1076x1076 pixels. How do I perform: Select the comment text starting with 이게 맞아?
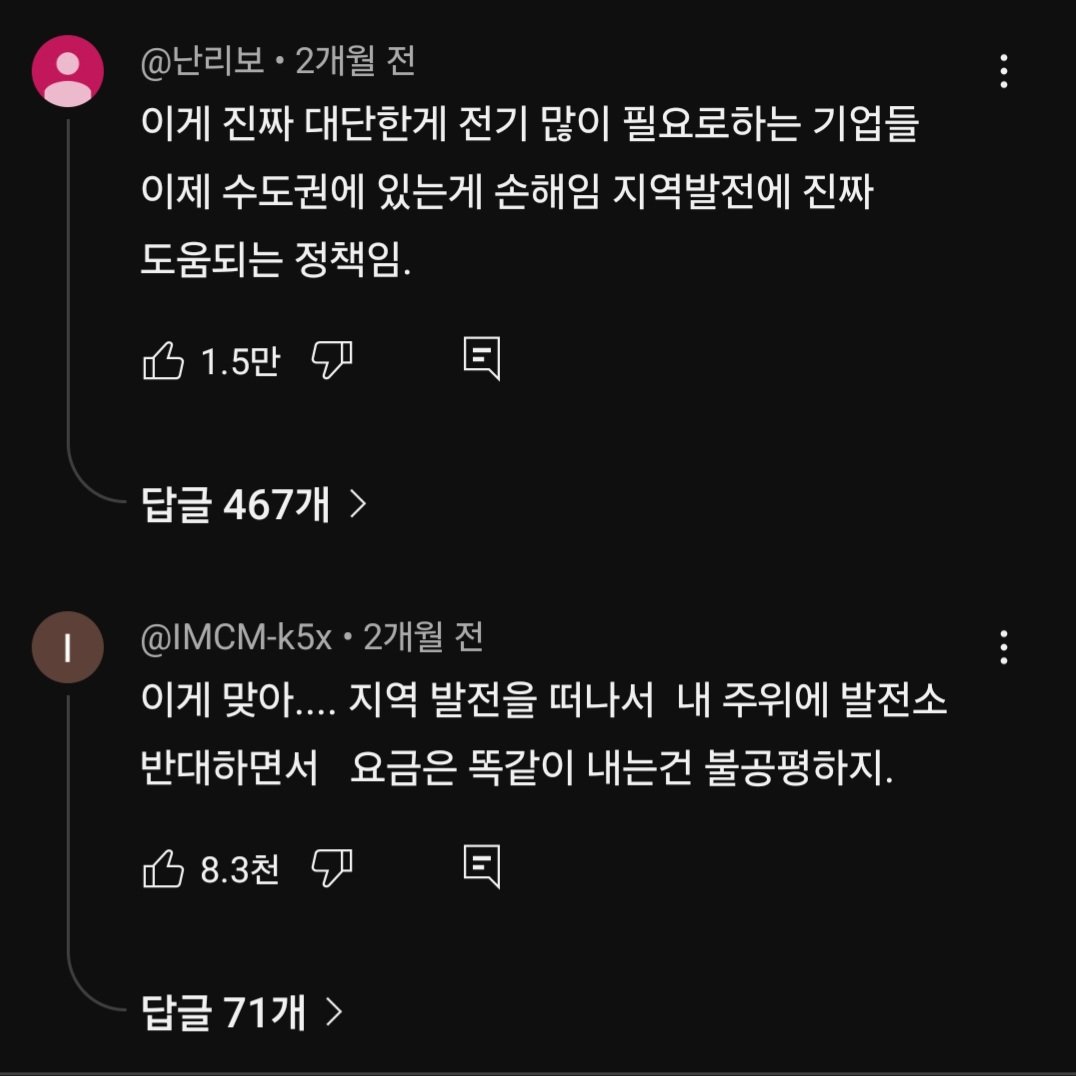pos(543,736)
